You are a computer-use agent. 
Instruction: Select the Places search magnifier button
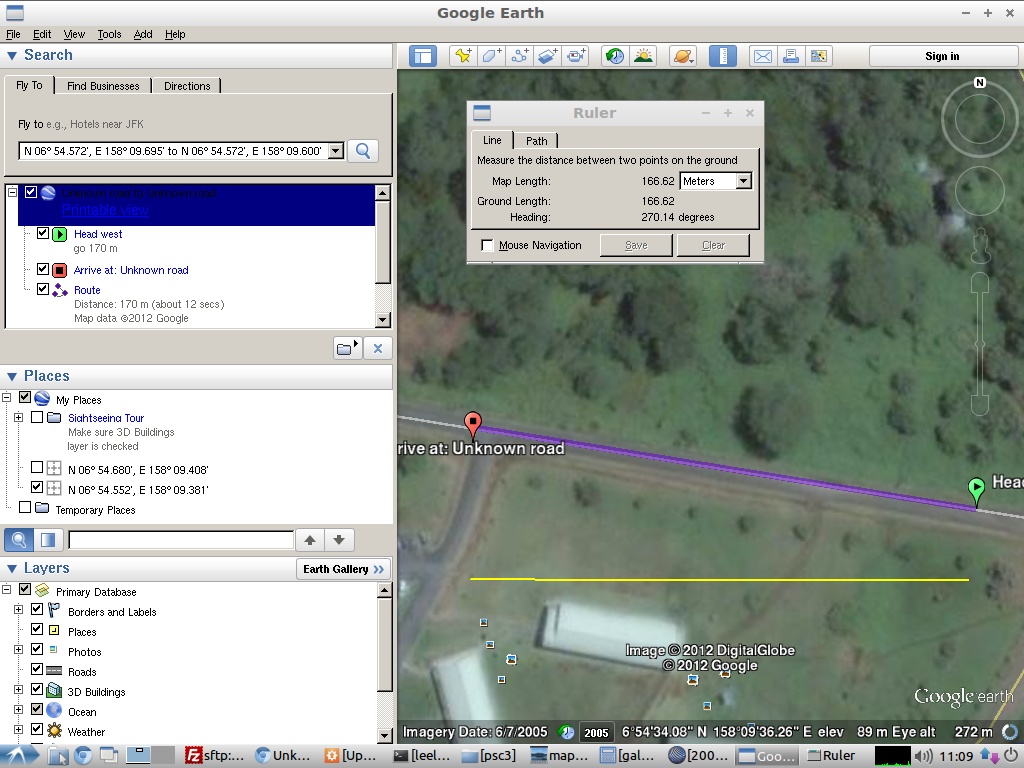coord(19,540)
